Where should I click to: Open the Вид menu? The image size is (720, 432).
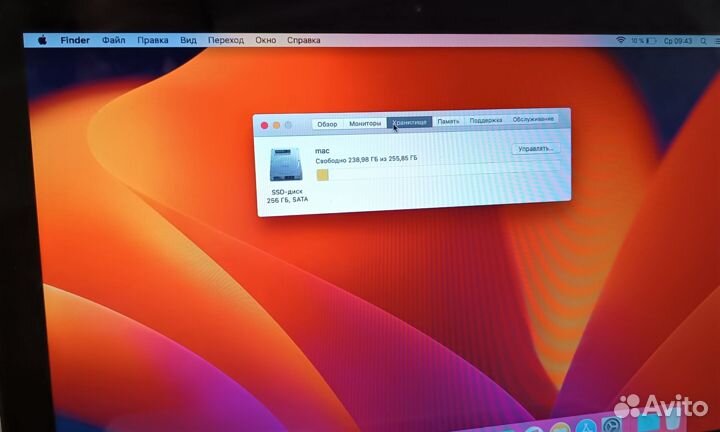point(188,40)
